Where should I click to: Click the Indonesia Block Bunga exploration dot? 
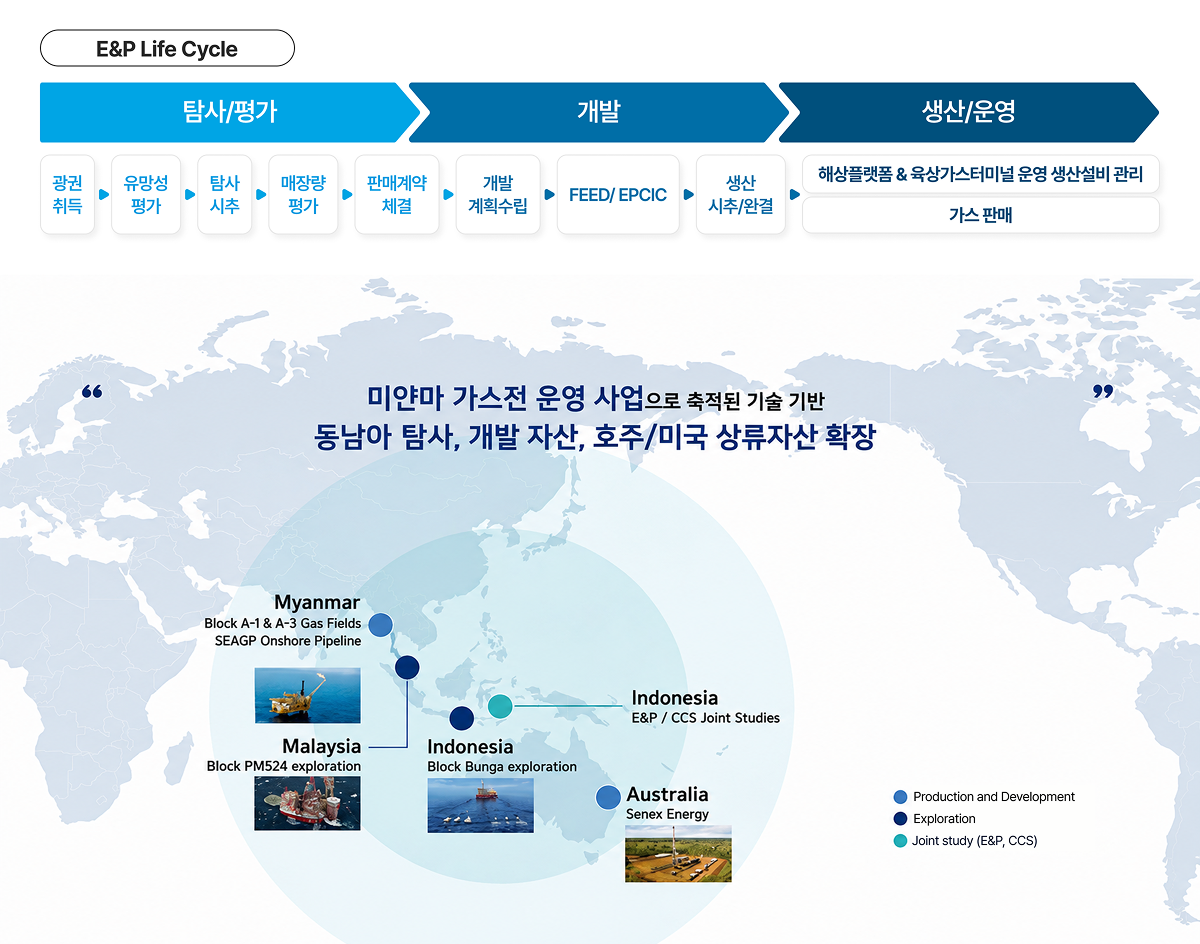[461, 718]
